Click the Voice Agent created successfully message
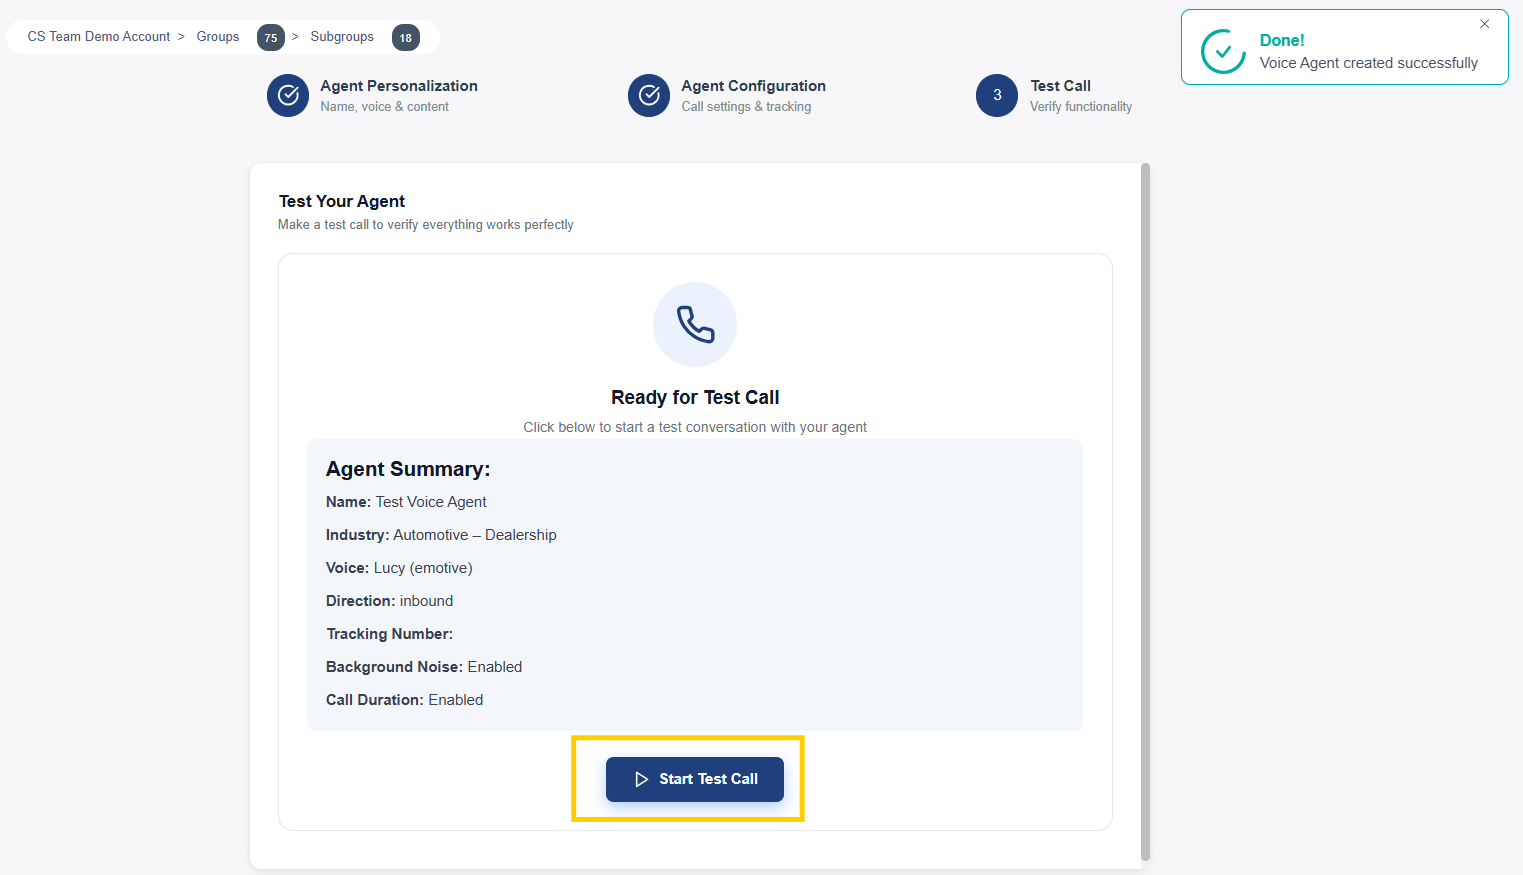This screenshot has width=1523, height=875. (x=1368, y=63)
